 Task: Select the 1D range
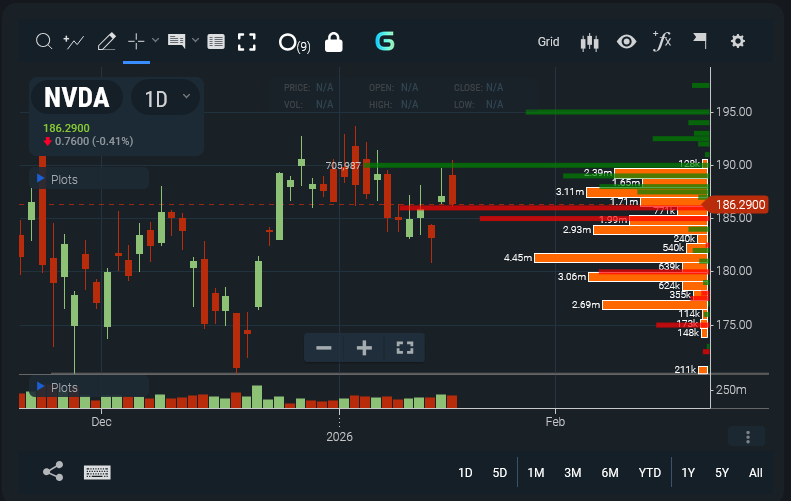coord(465,473)
